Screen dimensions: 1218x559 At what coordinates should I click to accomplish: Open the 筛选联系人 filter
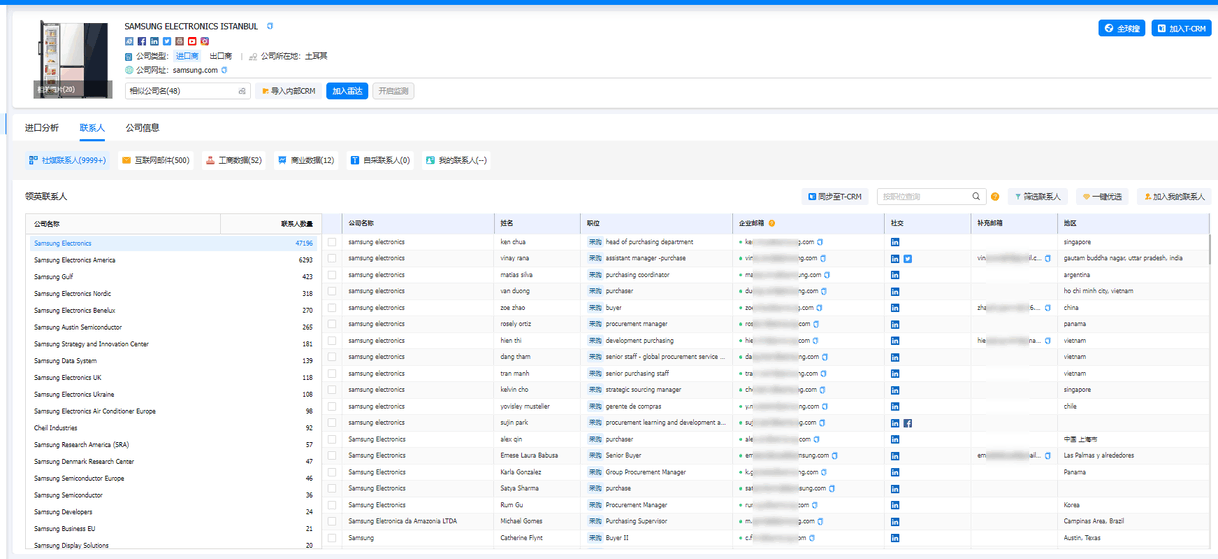1039,197
